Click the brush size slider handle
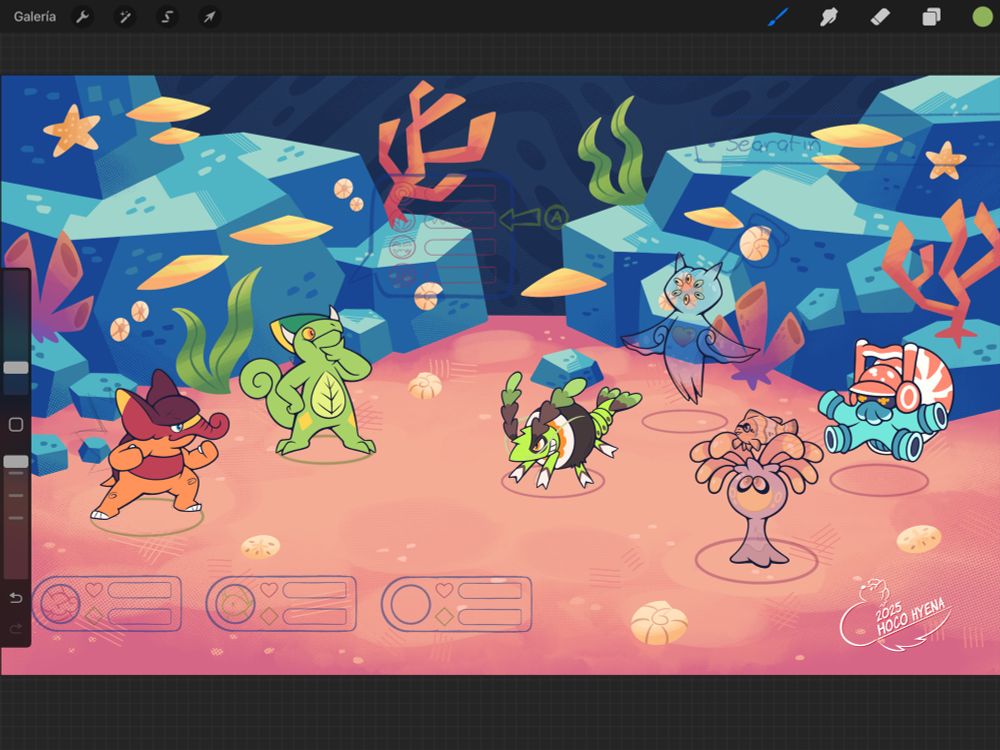Image resolution: width=1000 pixels, height=750 pixels. (16, 368)
